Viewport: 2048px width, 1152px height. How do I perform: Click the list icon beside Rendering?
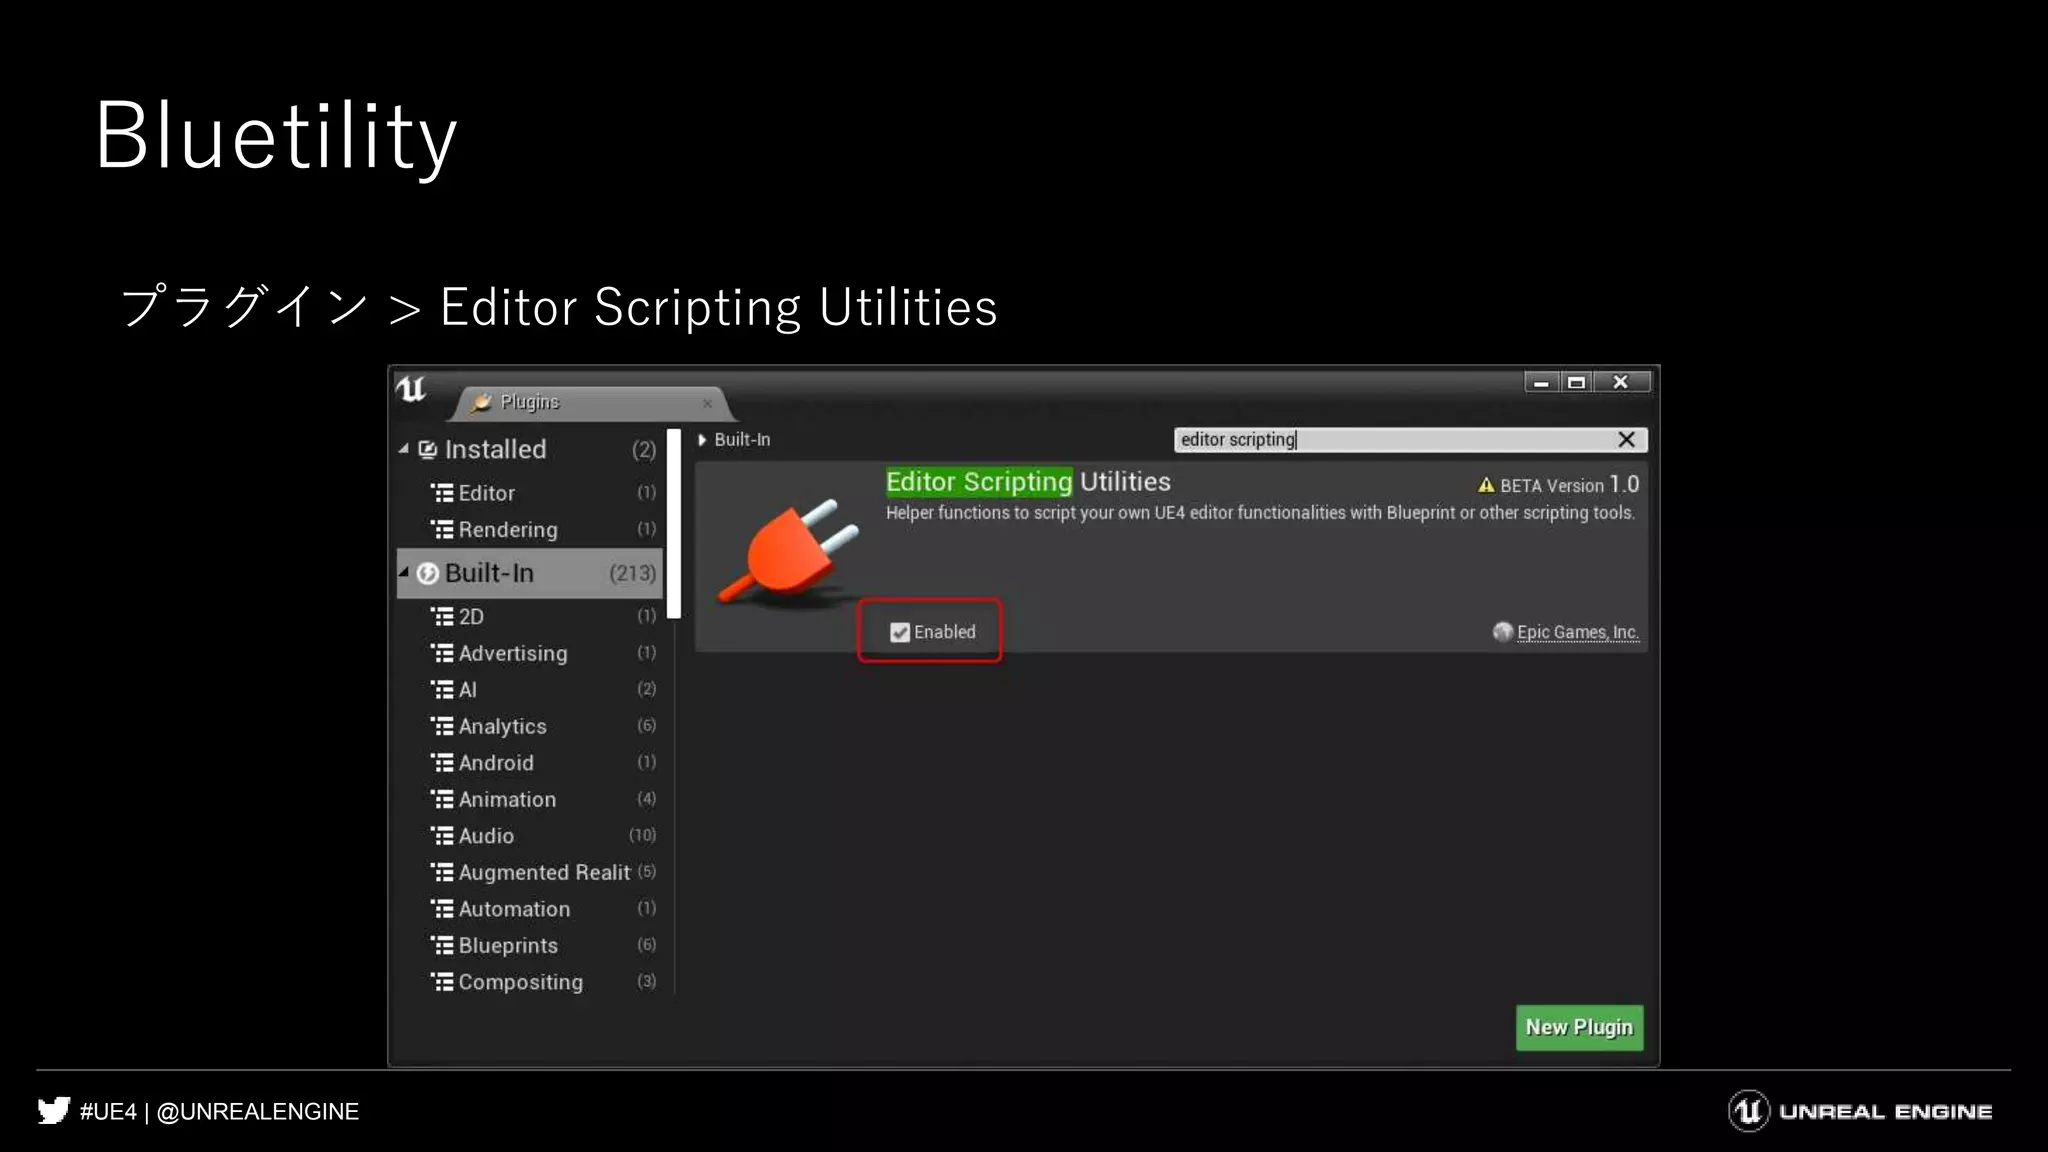pos(442,529)
